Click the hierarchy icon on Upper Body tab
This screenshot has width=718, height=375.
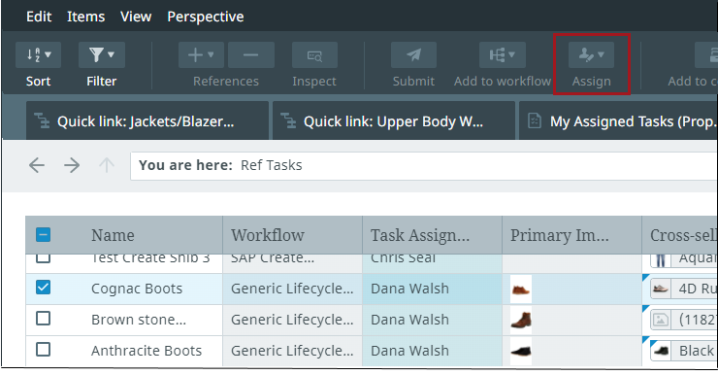(x=288, y=121)
